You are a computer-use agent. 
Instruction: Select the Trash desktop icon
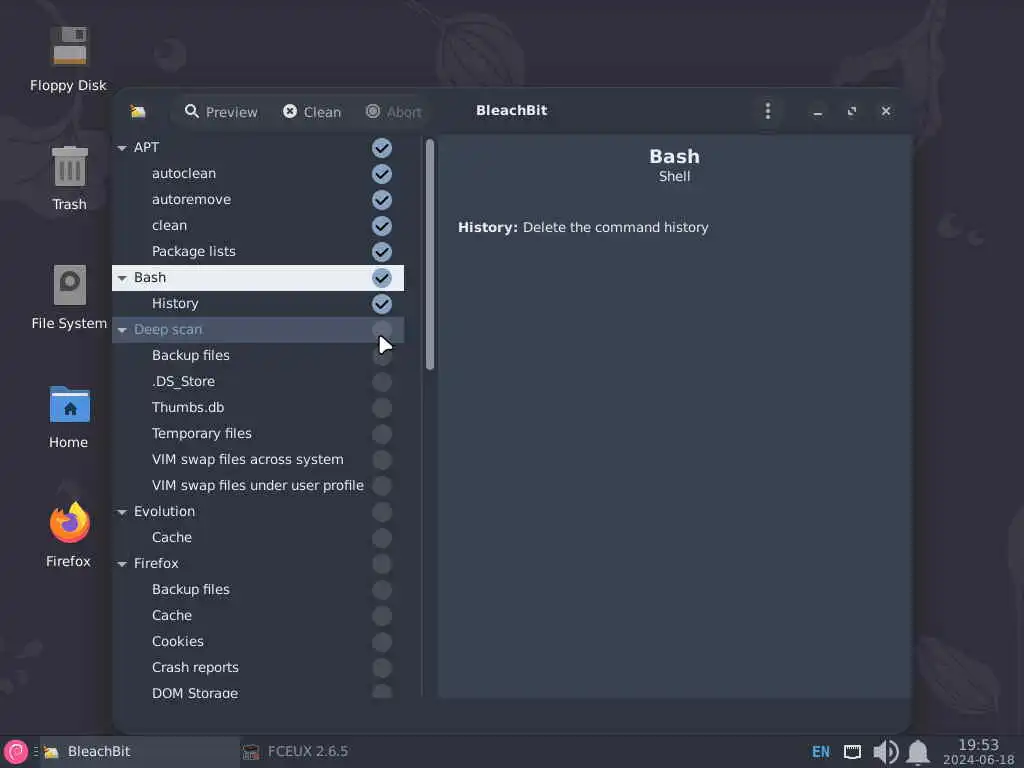click(x=69, y=178)
